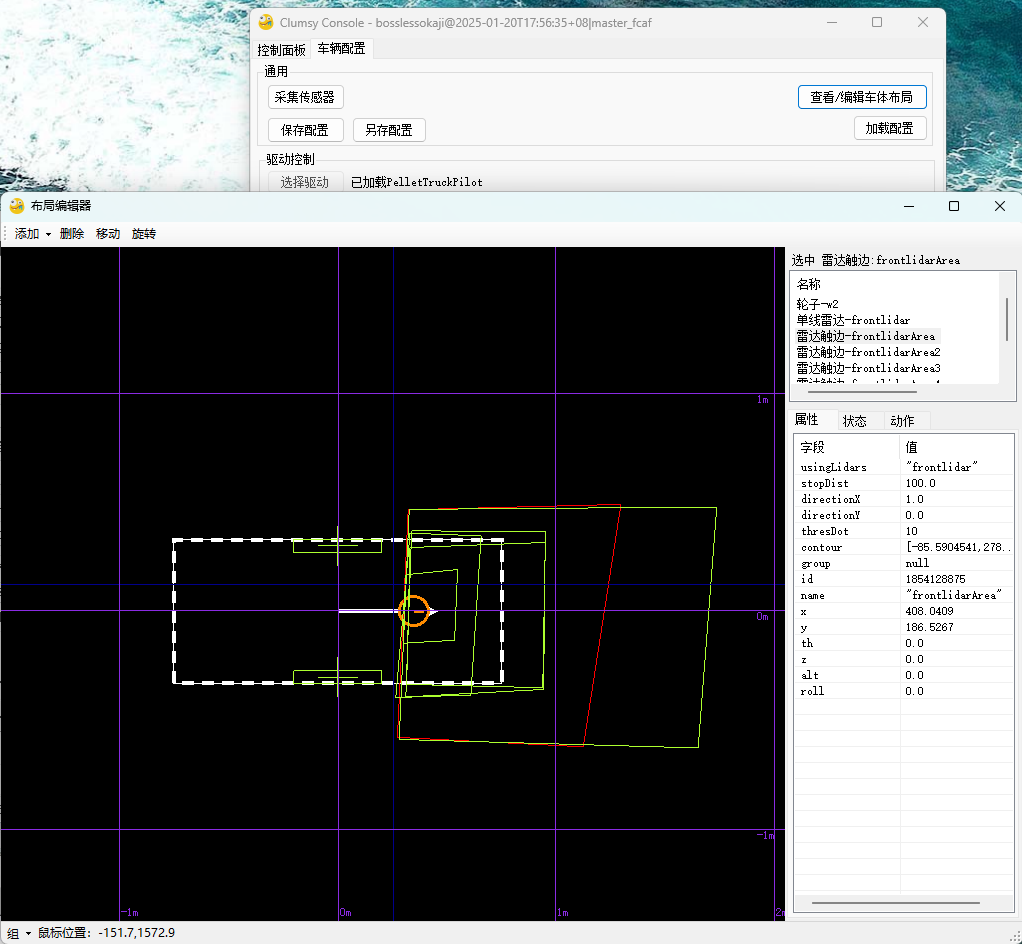Click the orange lidar circle marker on canvas

[x=414, y=611]
